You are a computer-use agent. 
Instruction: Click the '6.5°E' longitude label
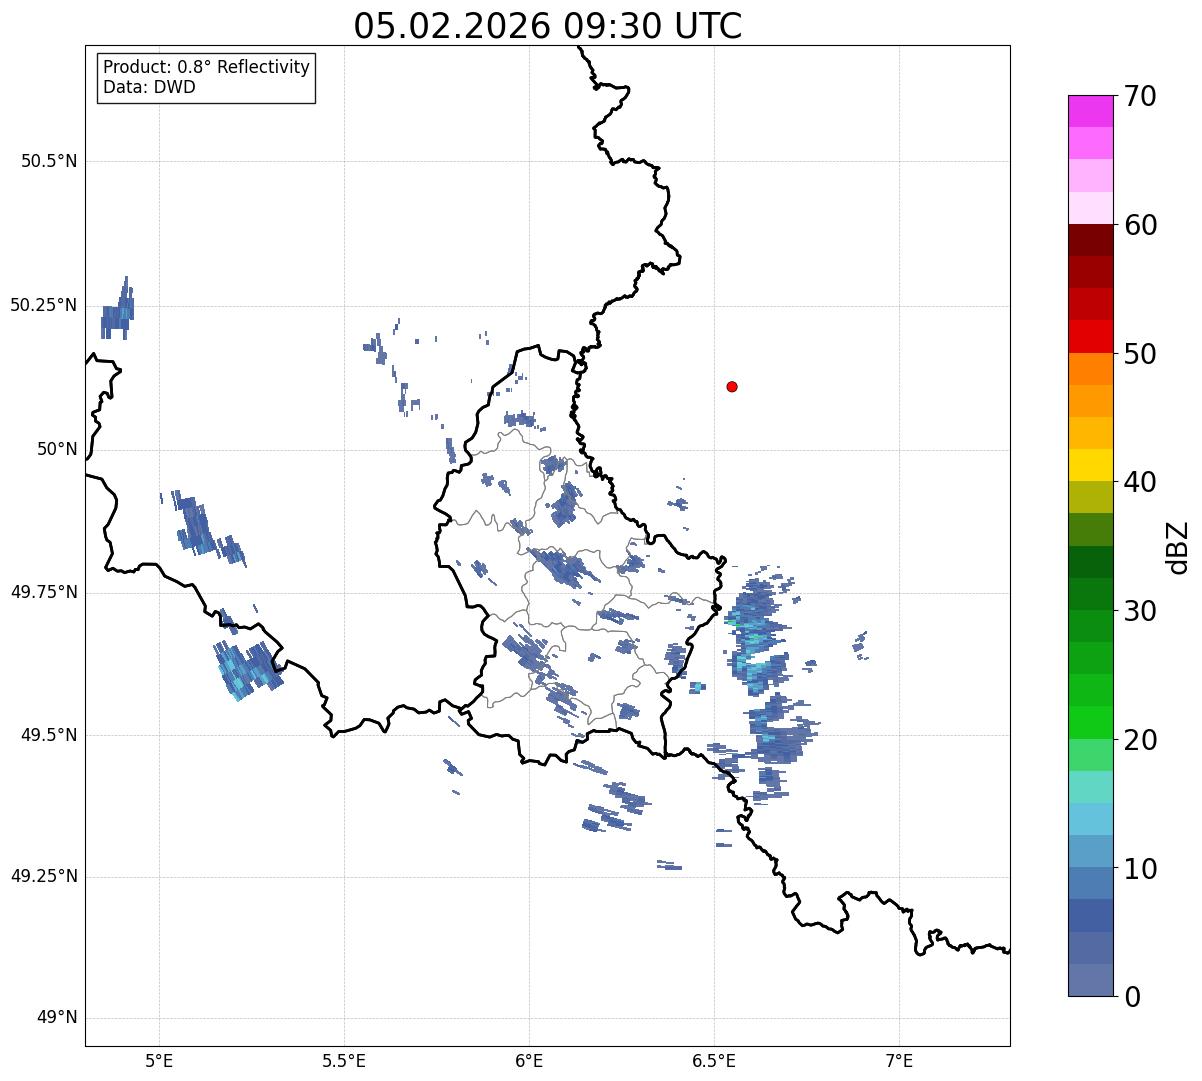714,1061
